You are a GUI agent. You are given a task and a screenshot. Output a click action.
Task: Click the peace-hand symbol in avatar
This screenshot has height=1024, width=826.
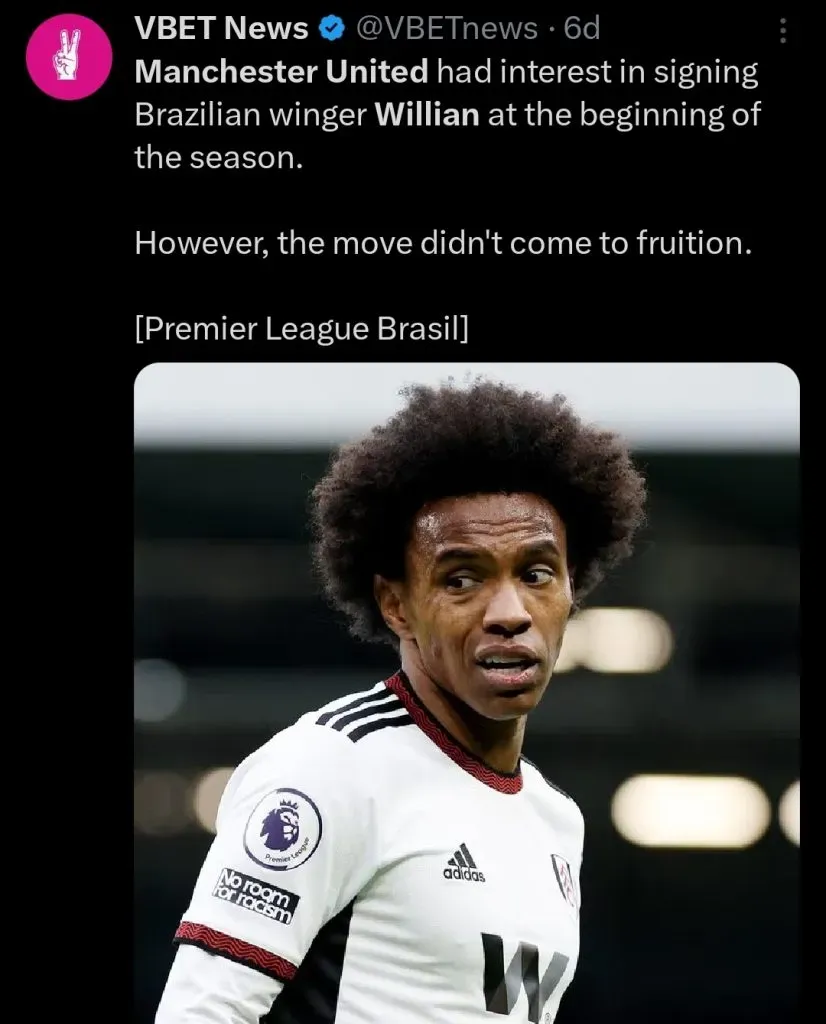tap(68, 56)
